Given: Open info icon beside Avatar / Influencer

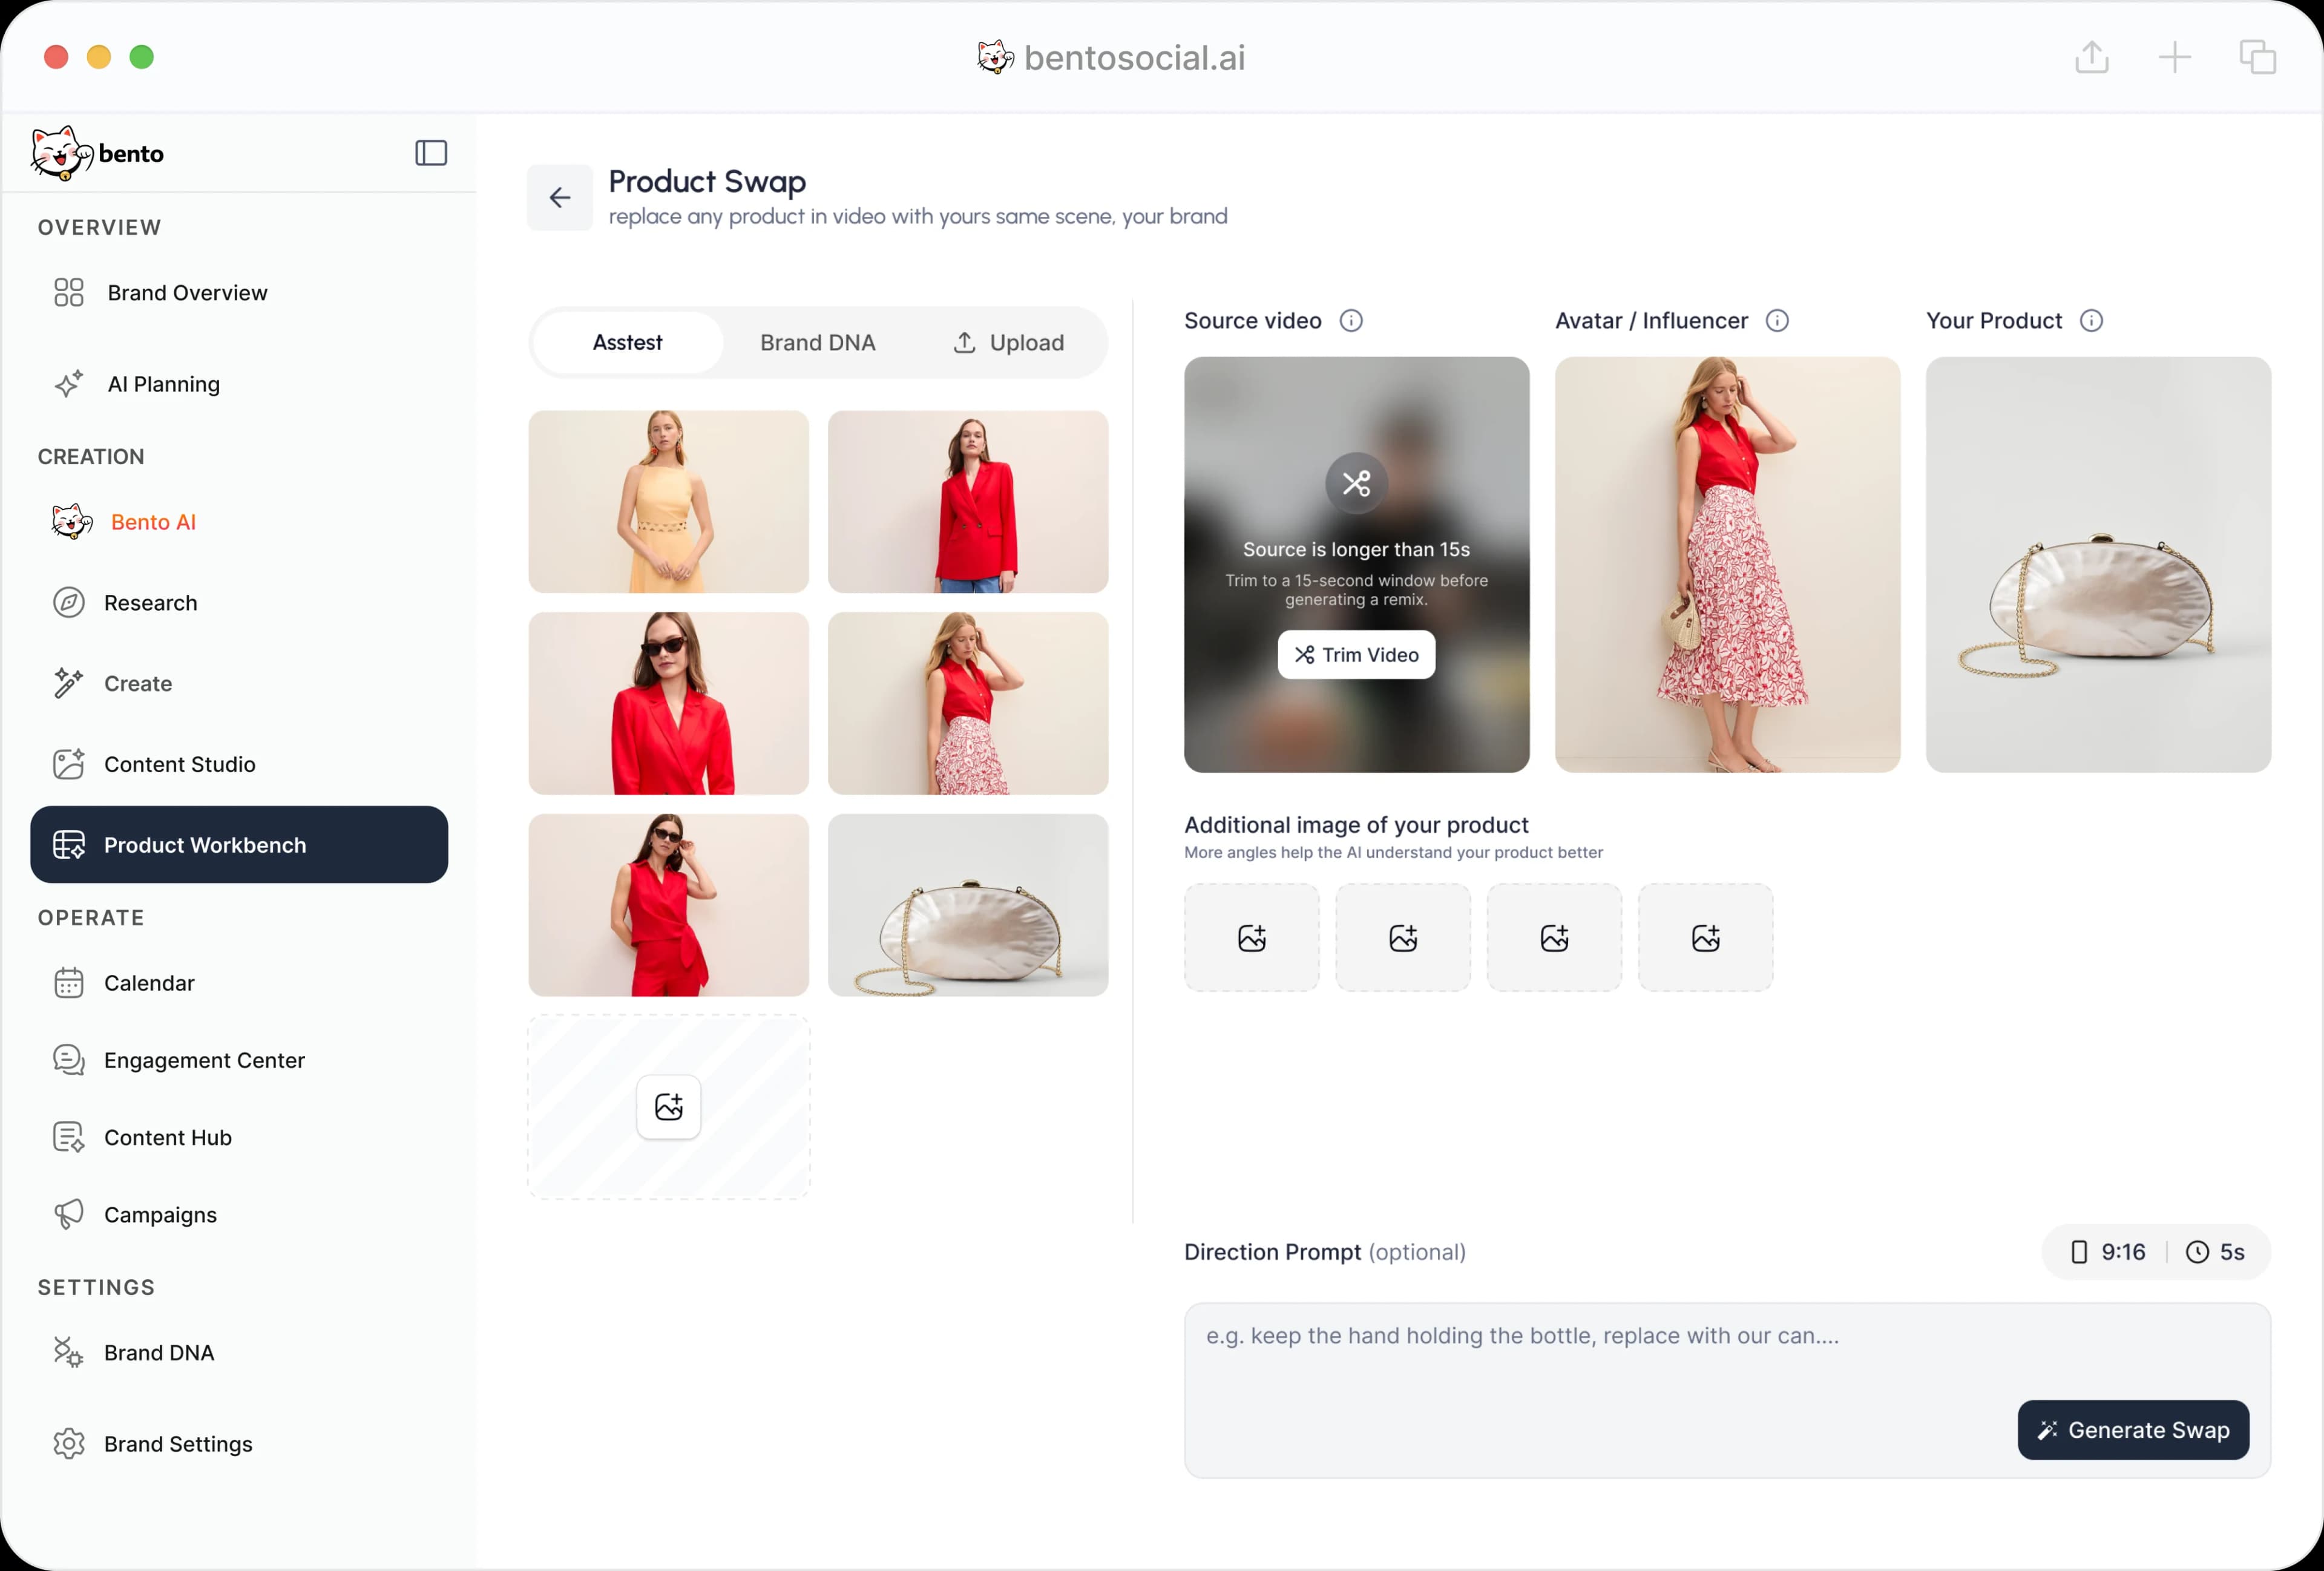Looking at the screenshot, I should coord(1777,321).
